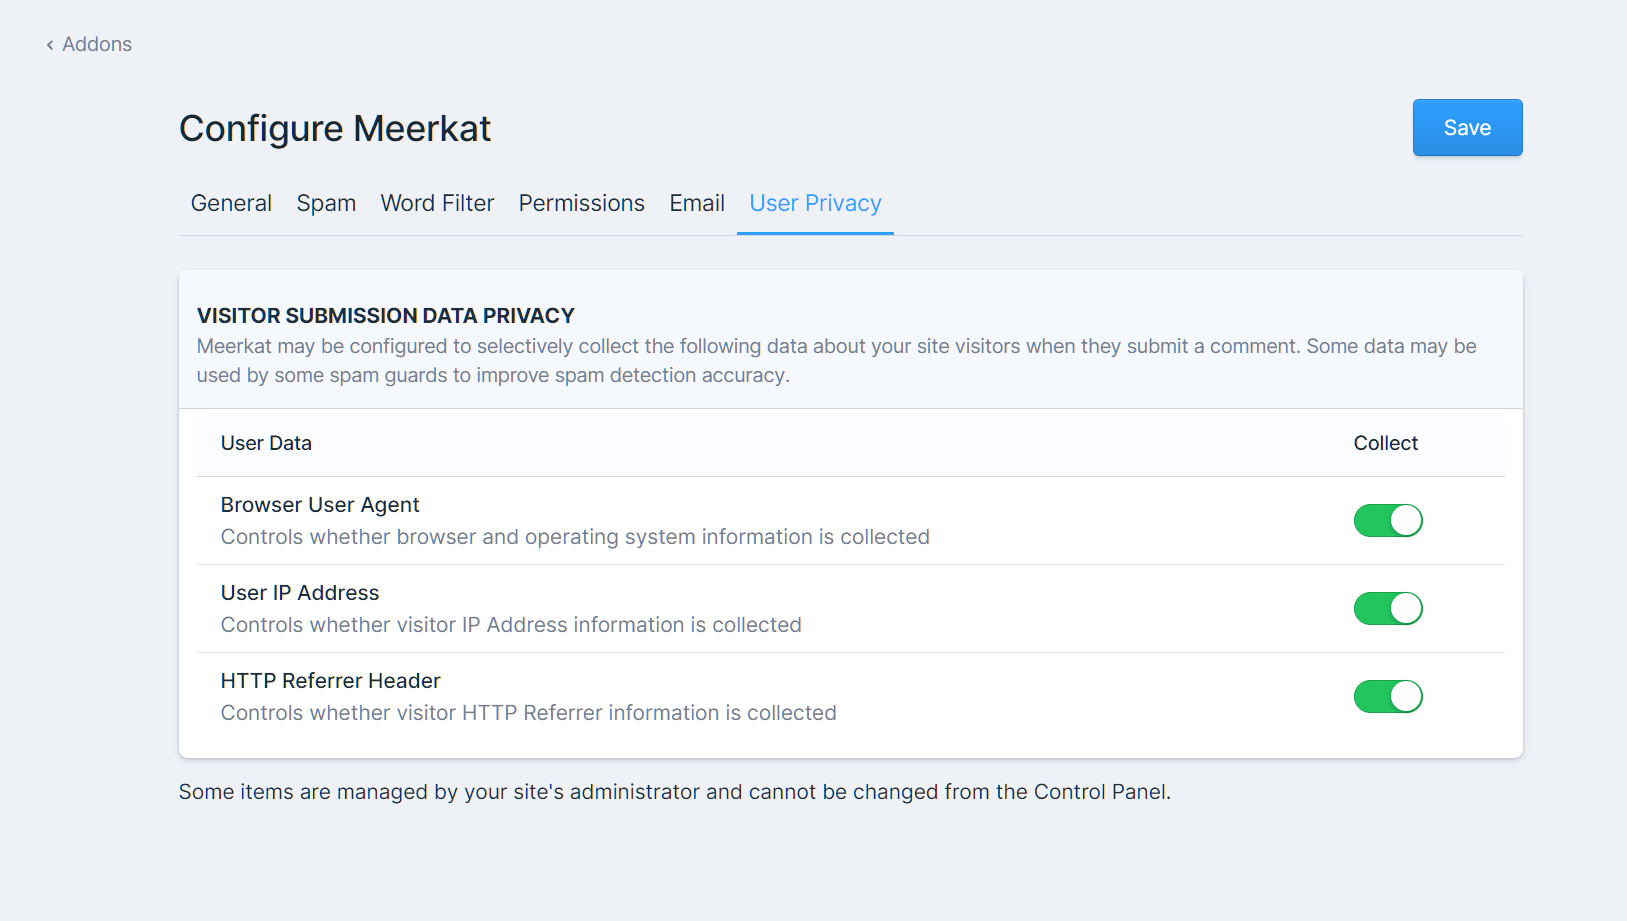The width and height of the screenshot is (1627, 921).
Task: Select the User Privacy tab
Action: coord(815,203)
